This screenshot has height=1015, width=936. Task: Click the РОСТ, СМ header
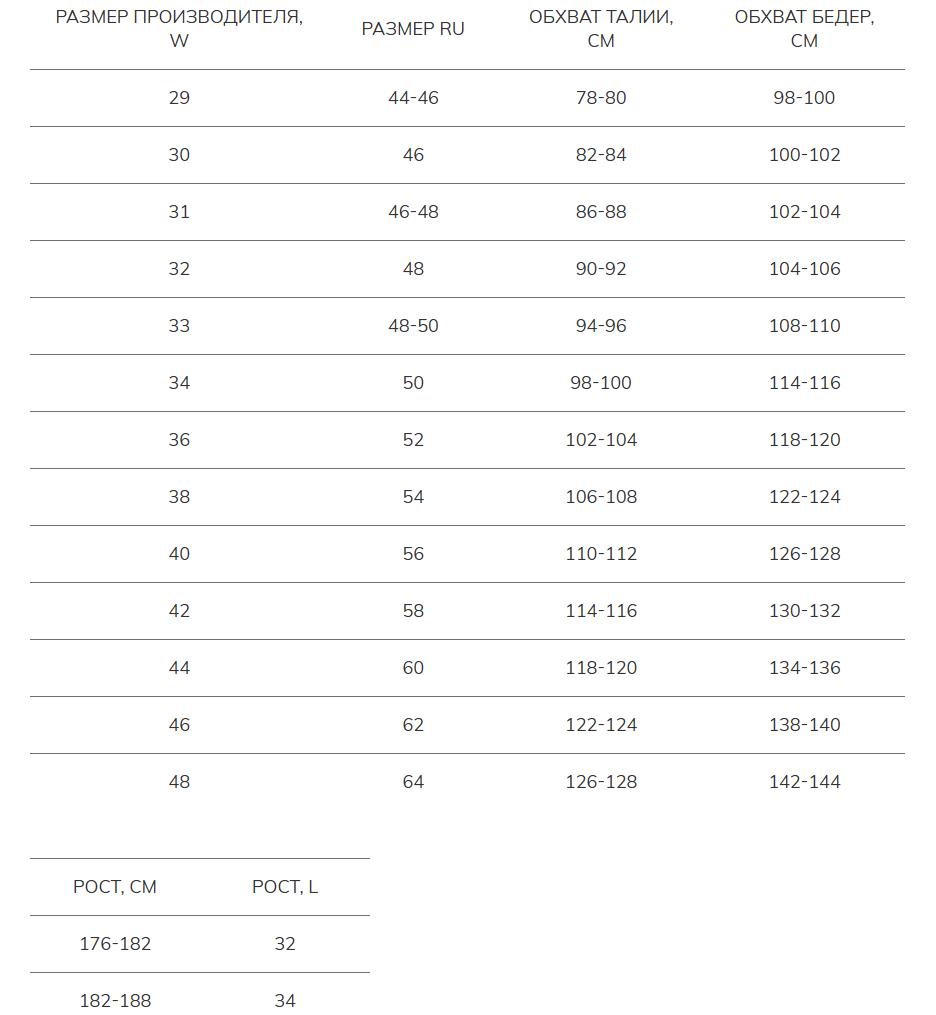coord(115,887)
